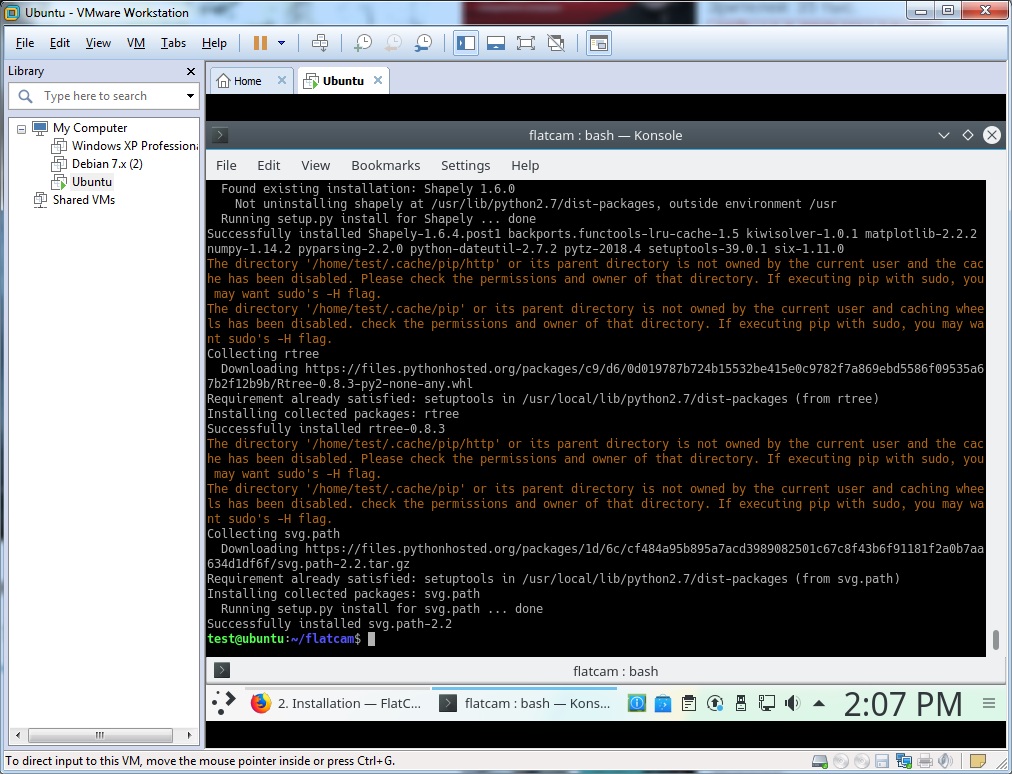Open Konsole Help menu
Viewport: 1012px width, 774px height.
tap(525, 165)
